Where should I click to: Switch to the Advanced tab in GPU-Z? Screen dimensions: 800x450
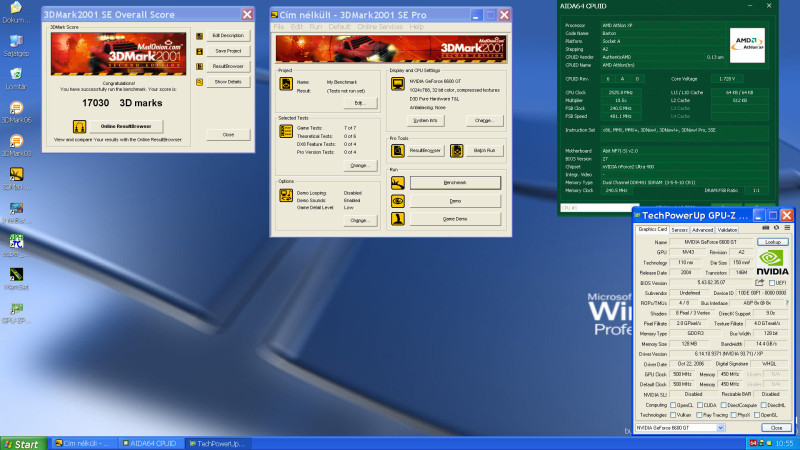703,230
